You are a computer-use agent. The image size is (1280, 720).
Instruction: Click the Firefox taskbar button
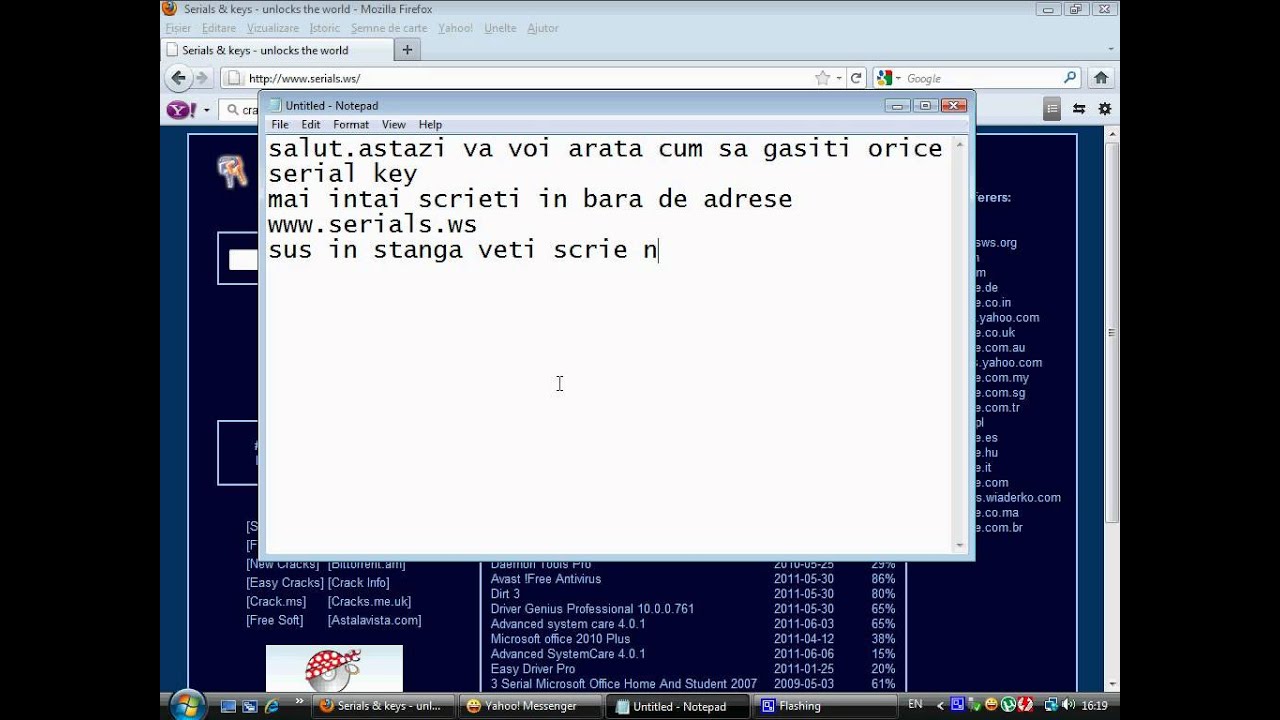click(383, 706)
